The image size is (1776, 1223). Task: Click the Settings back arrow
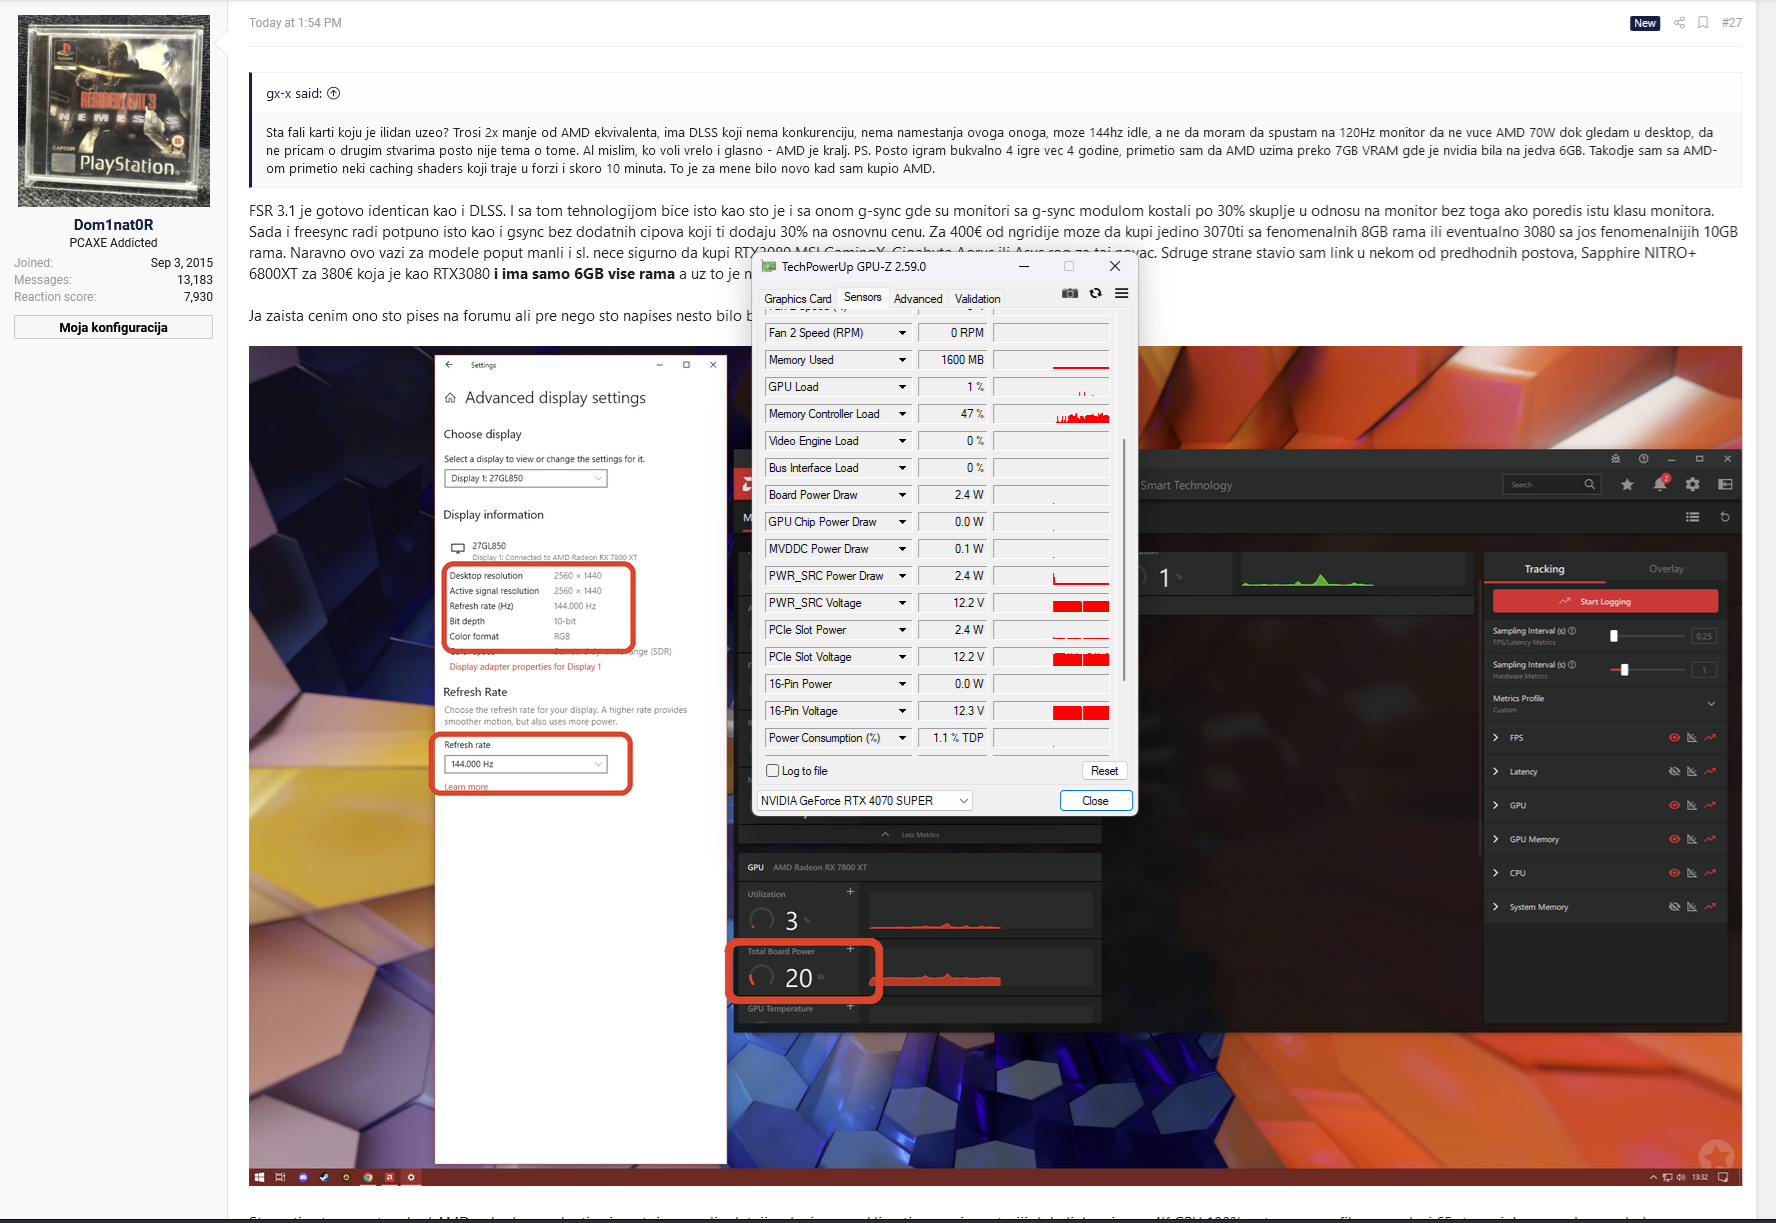point(450,365)
